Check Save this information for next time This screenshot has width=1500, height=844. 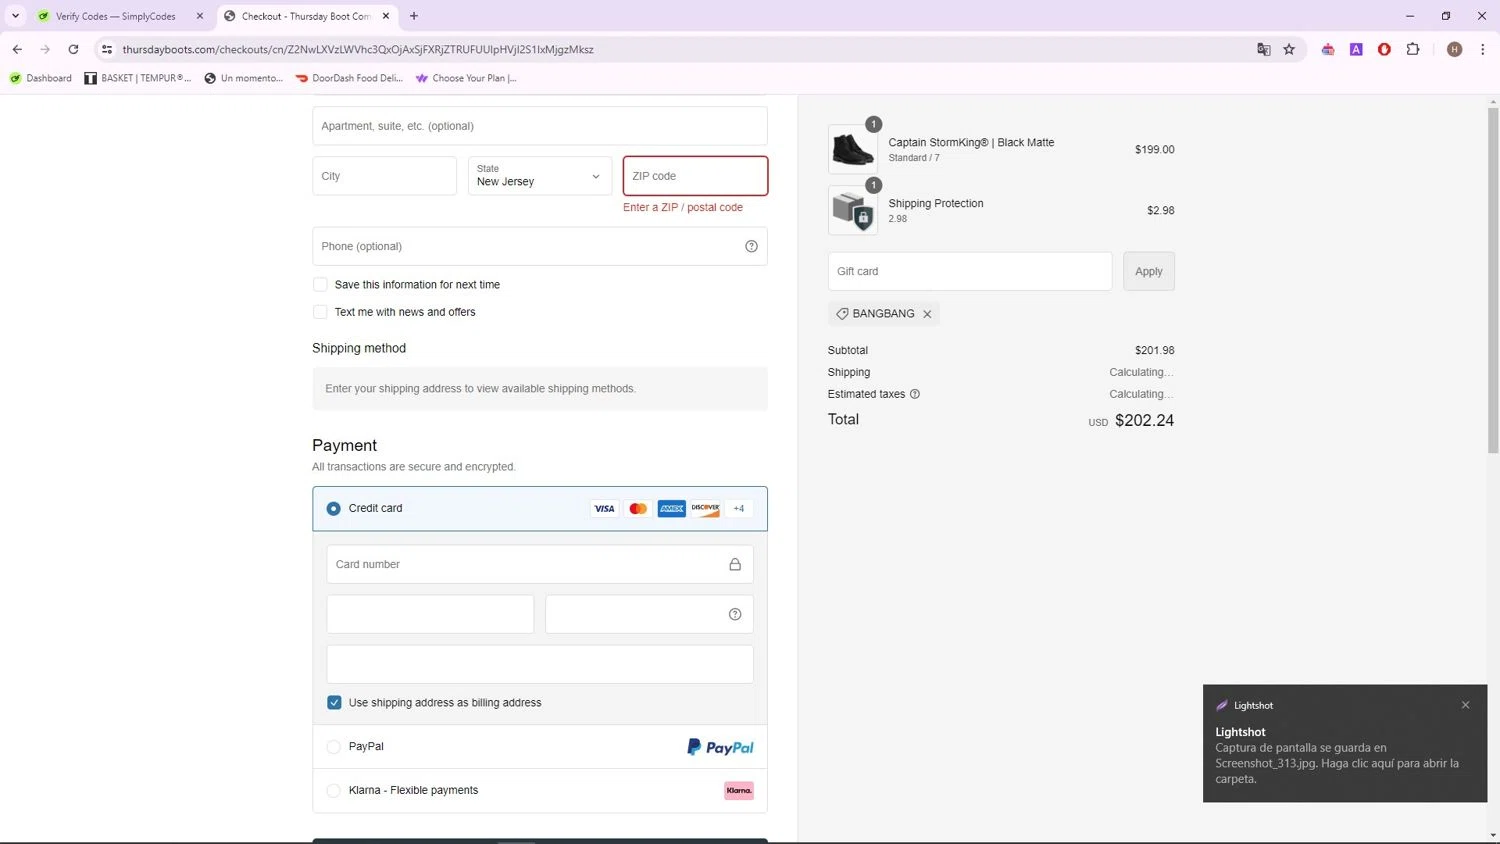320,284
